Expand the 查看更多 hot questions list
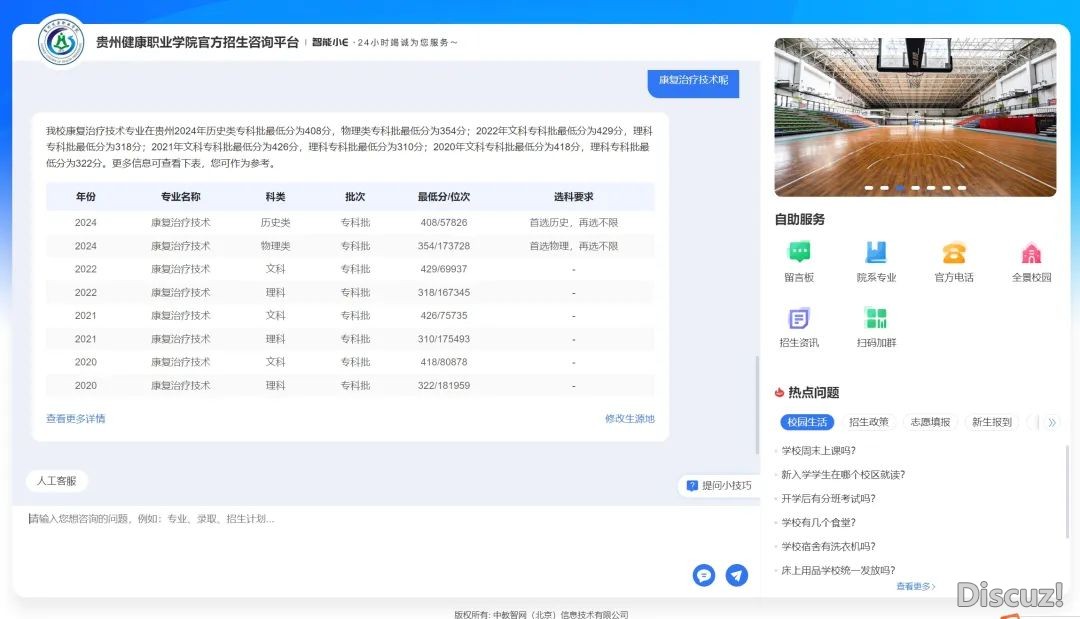The image size is (1080, 619). click(915, 587)
